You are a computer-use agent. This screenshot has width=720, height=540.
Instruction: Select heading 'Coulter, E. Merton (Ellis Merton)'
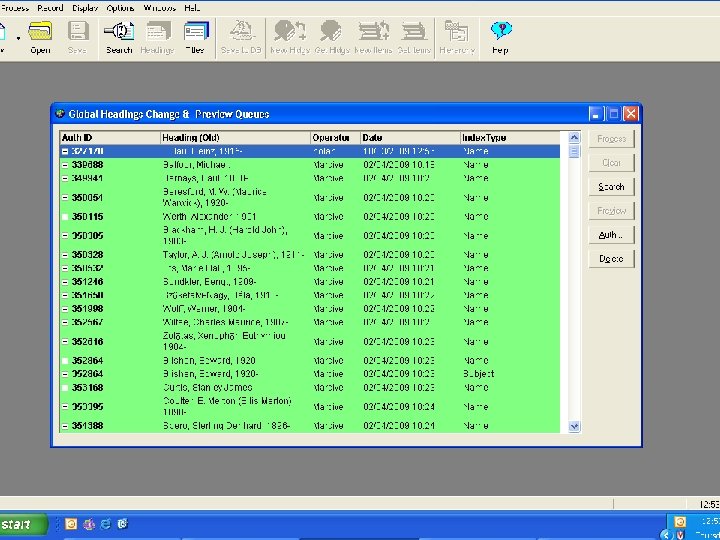pos(227,406)
